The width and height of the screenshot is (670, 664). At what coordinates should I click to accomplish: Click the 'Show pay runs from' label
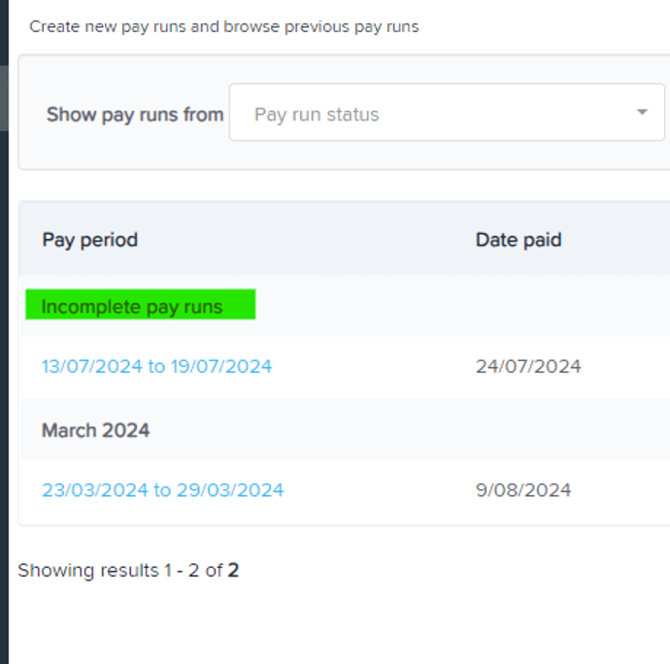(x=135, y=114)
